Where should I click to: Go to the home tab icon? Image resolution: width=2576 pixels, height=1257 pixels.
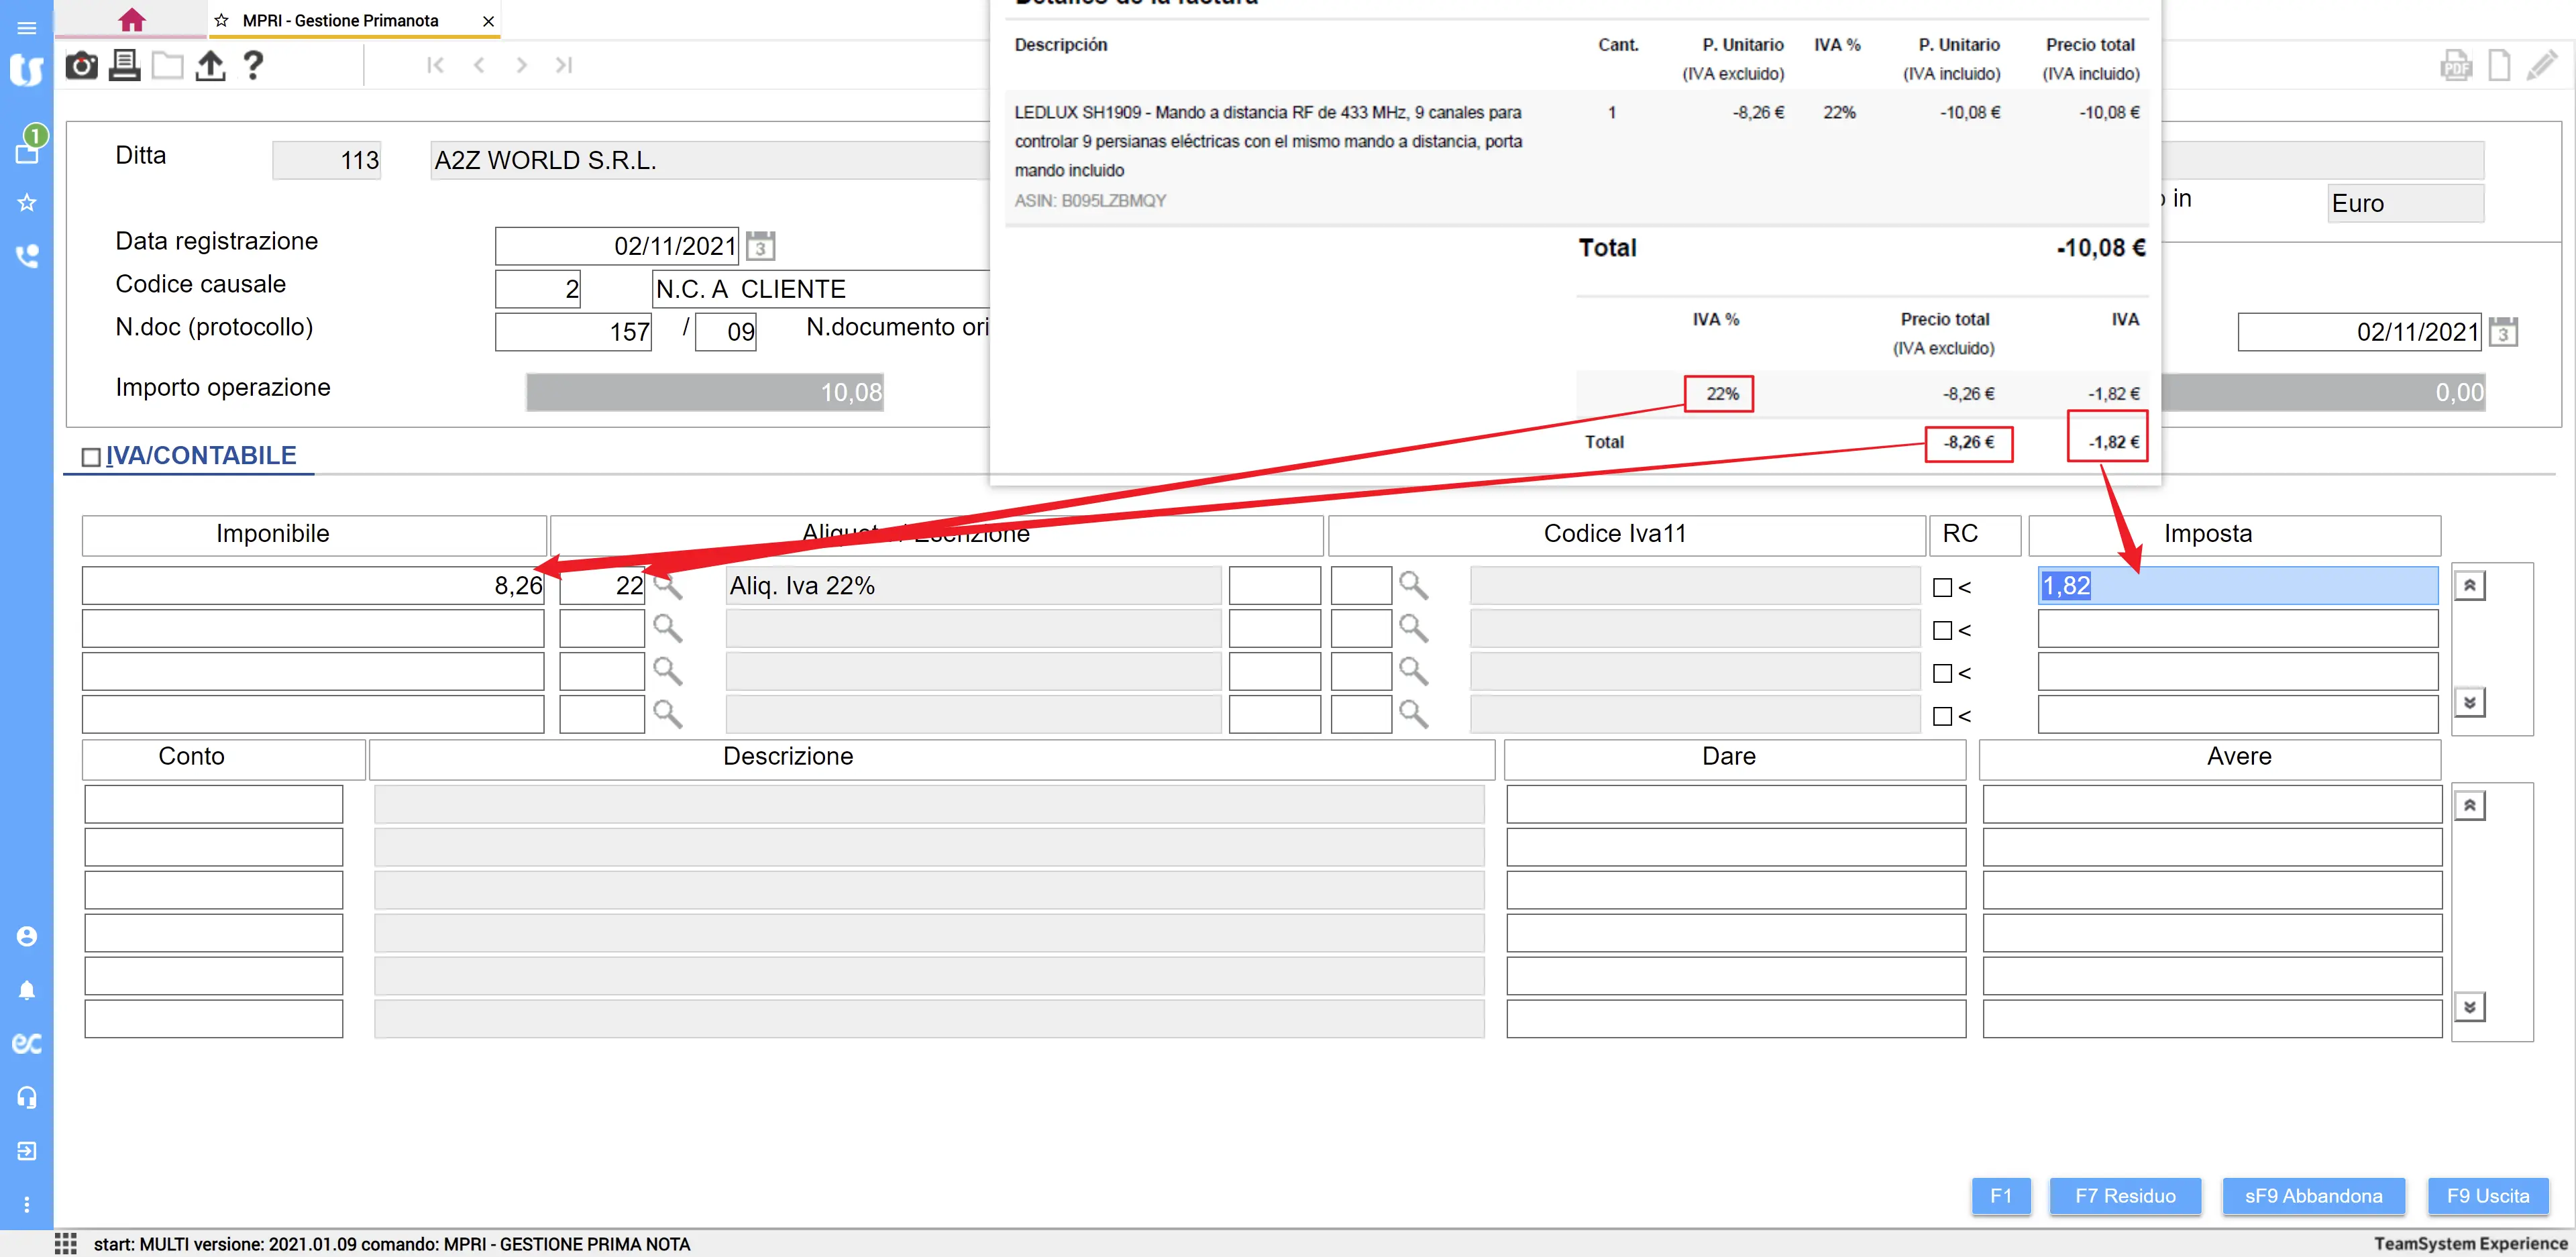point(131,20)
